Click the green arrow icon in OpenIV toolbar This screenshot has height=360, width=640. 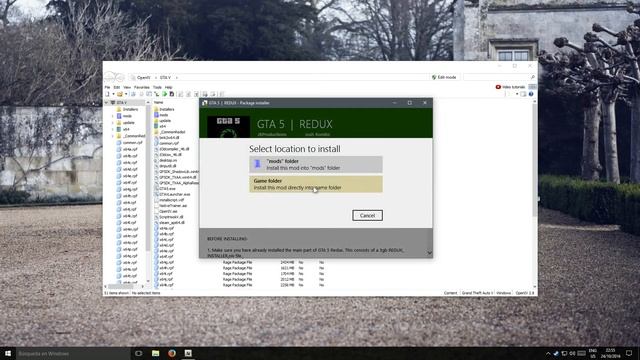coord(164,94)
